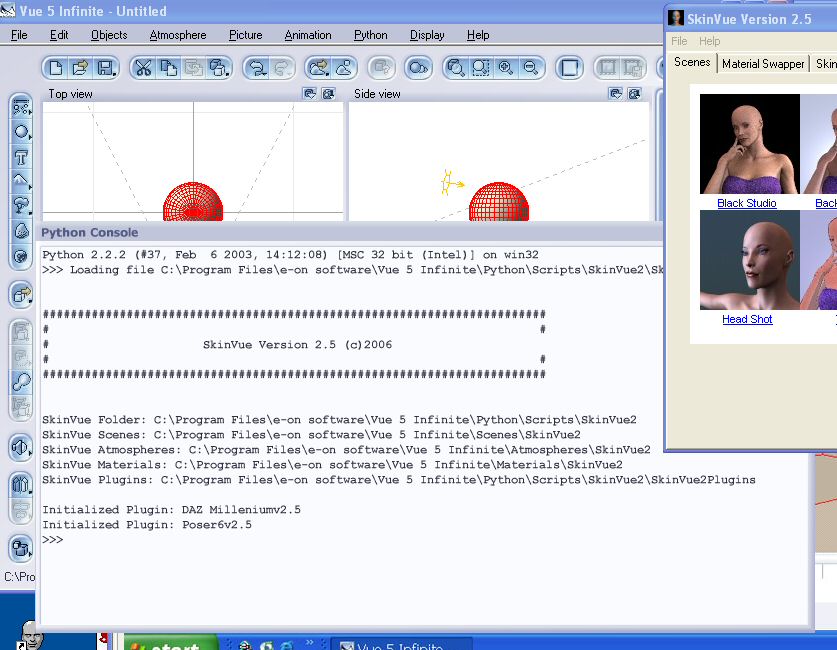The image size is (837, 650).
Task: Select the Black Studio thumbnail image
Action: (749, 145)
